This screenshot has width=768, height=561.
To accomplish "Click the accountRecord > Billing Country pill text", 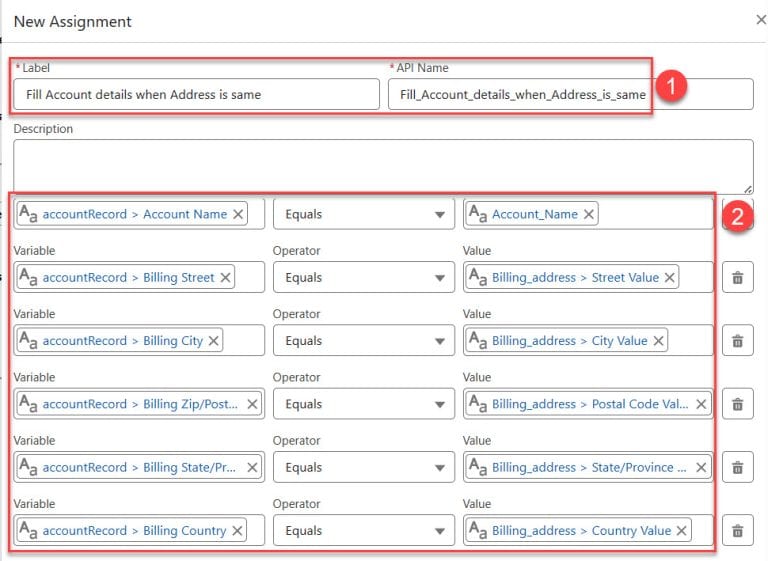I will (134, 530).
